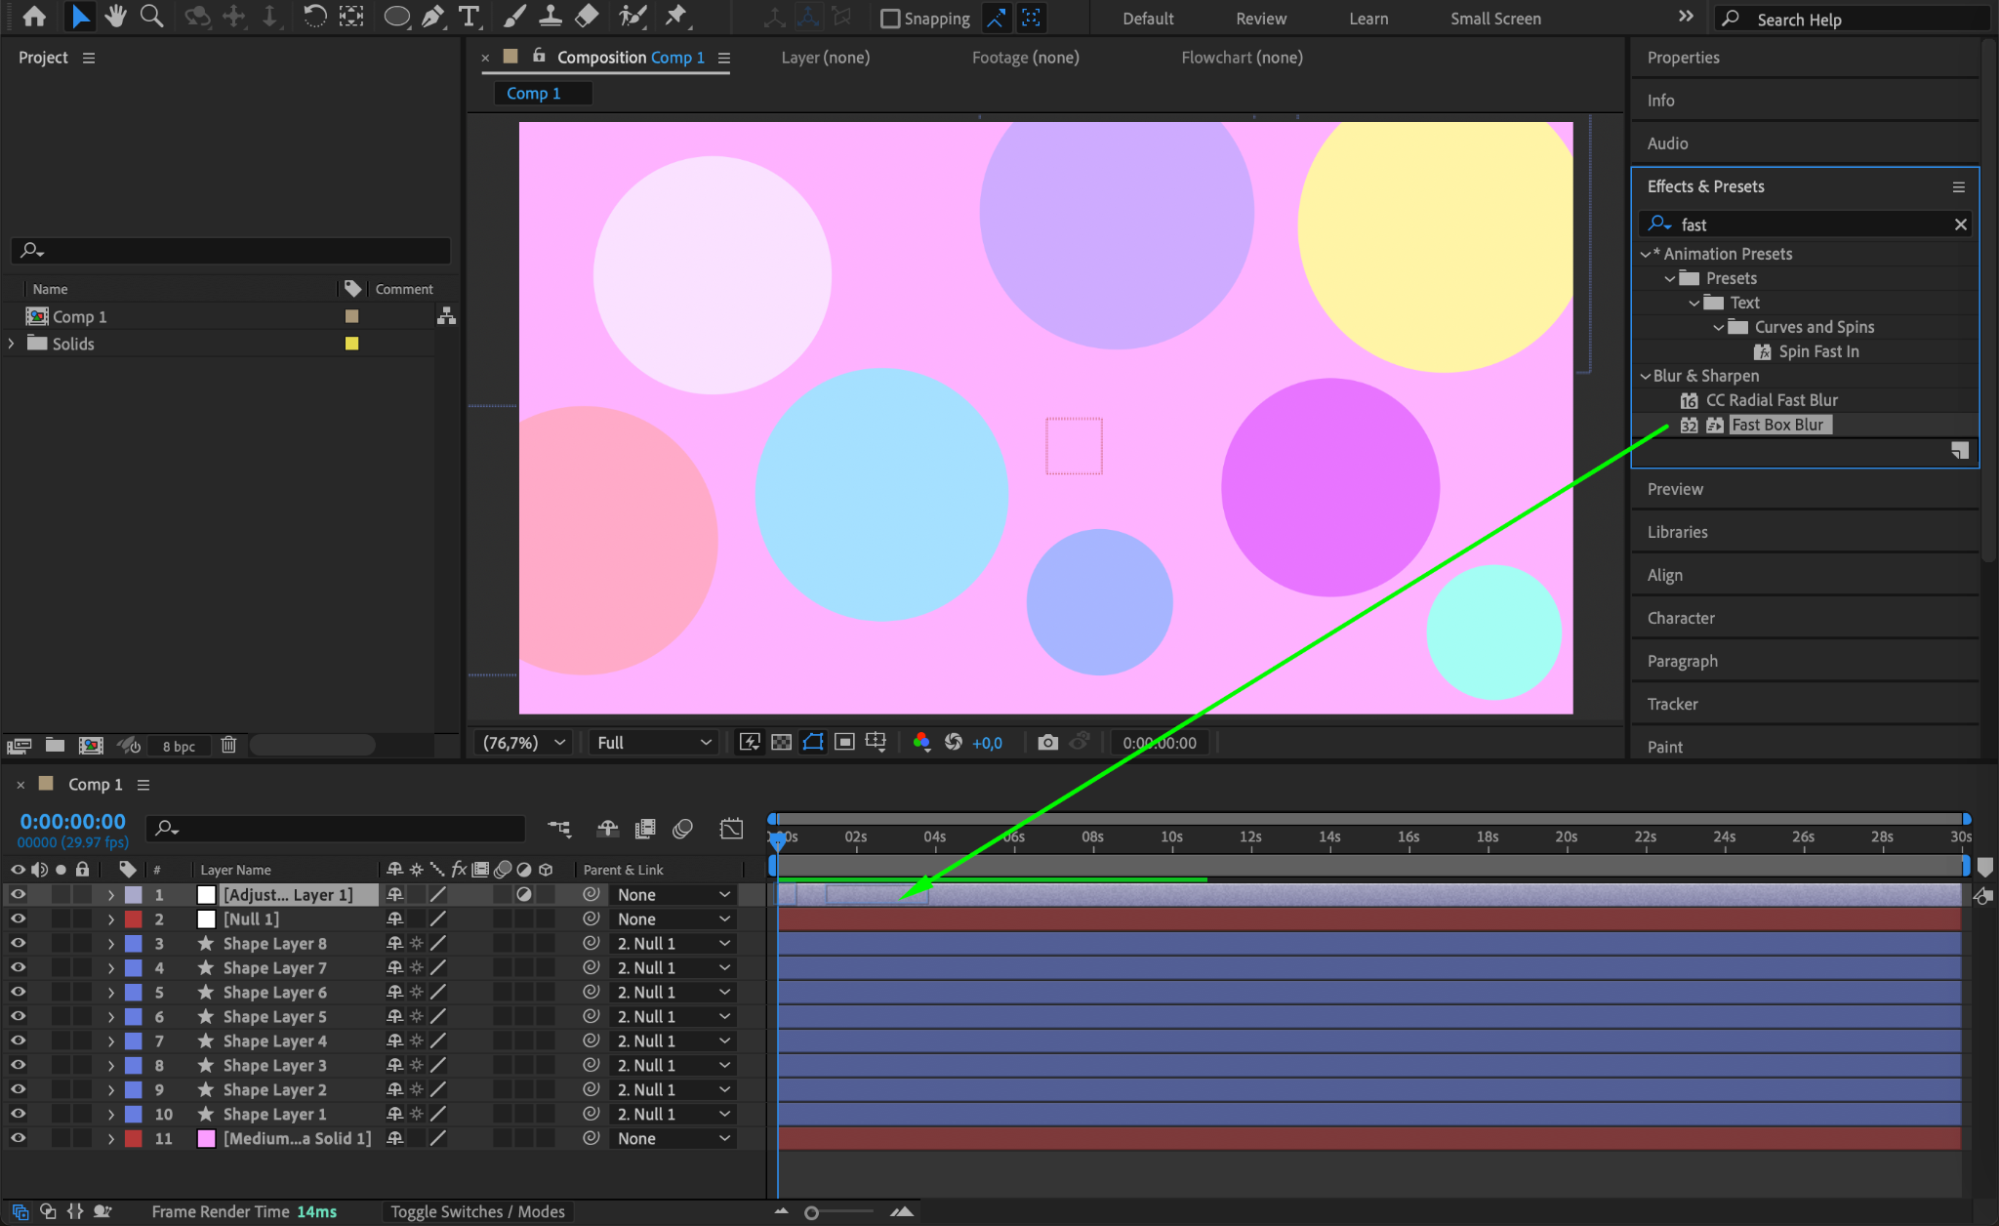Select the Selection arrow tool
Viewport: 1999px width, 1226px height.
coord(80,16)
